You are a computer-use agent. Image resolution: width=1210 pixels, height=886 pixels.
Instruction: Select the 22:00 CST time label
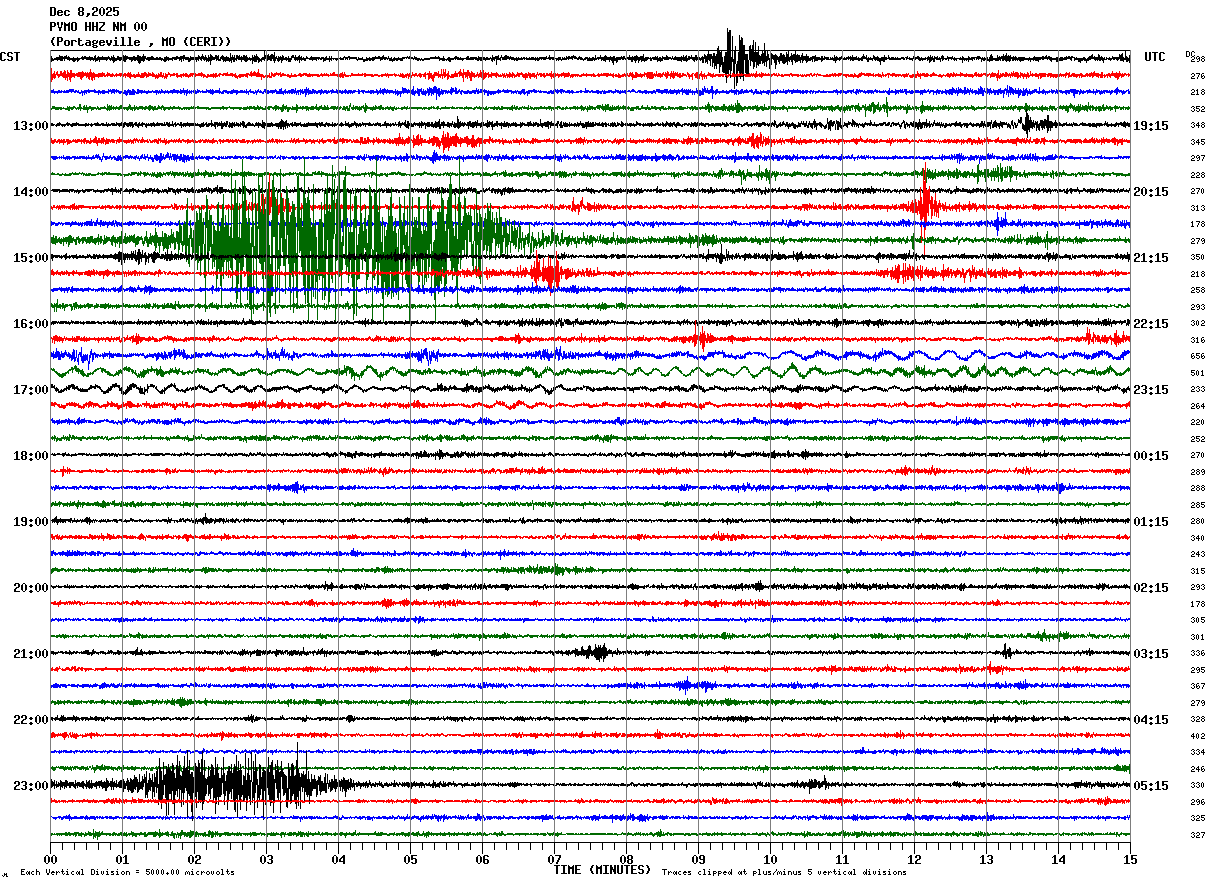(30, 720)
